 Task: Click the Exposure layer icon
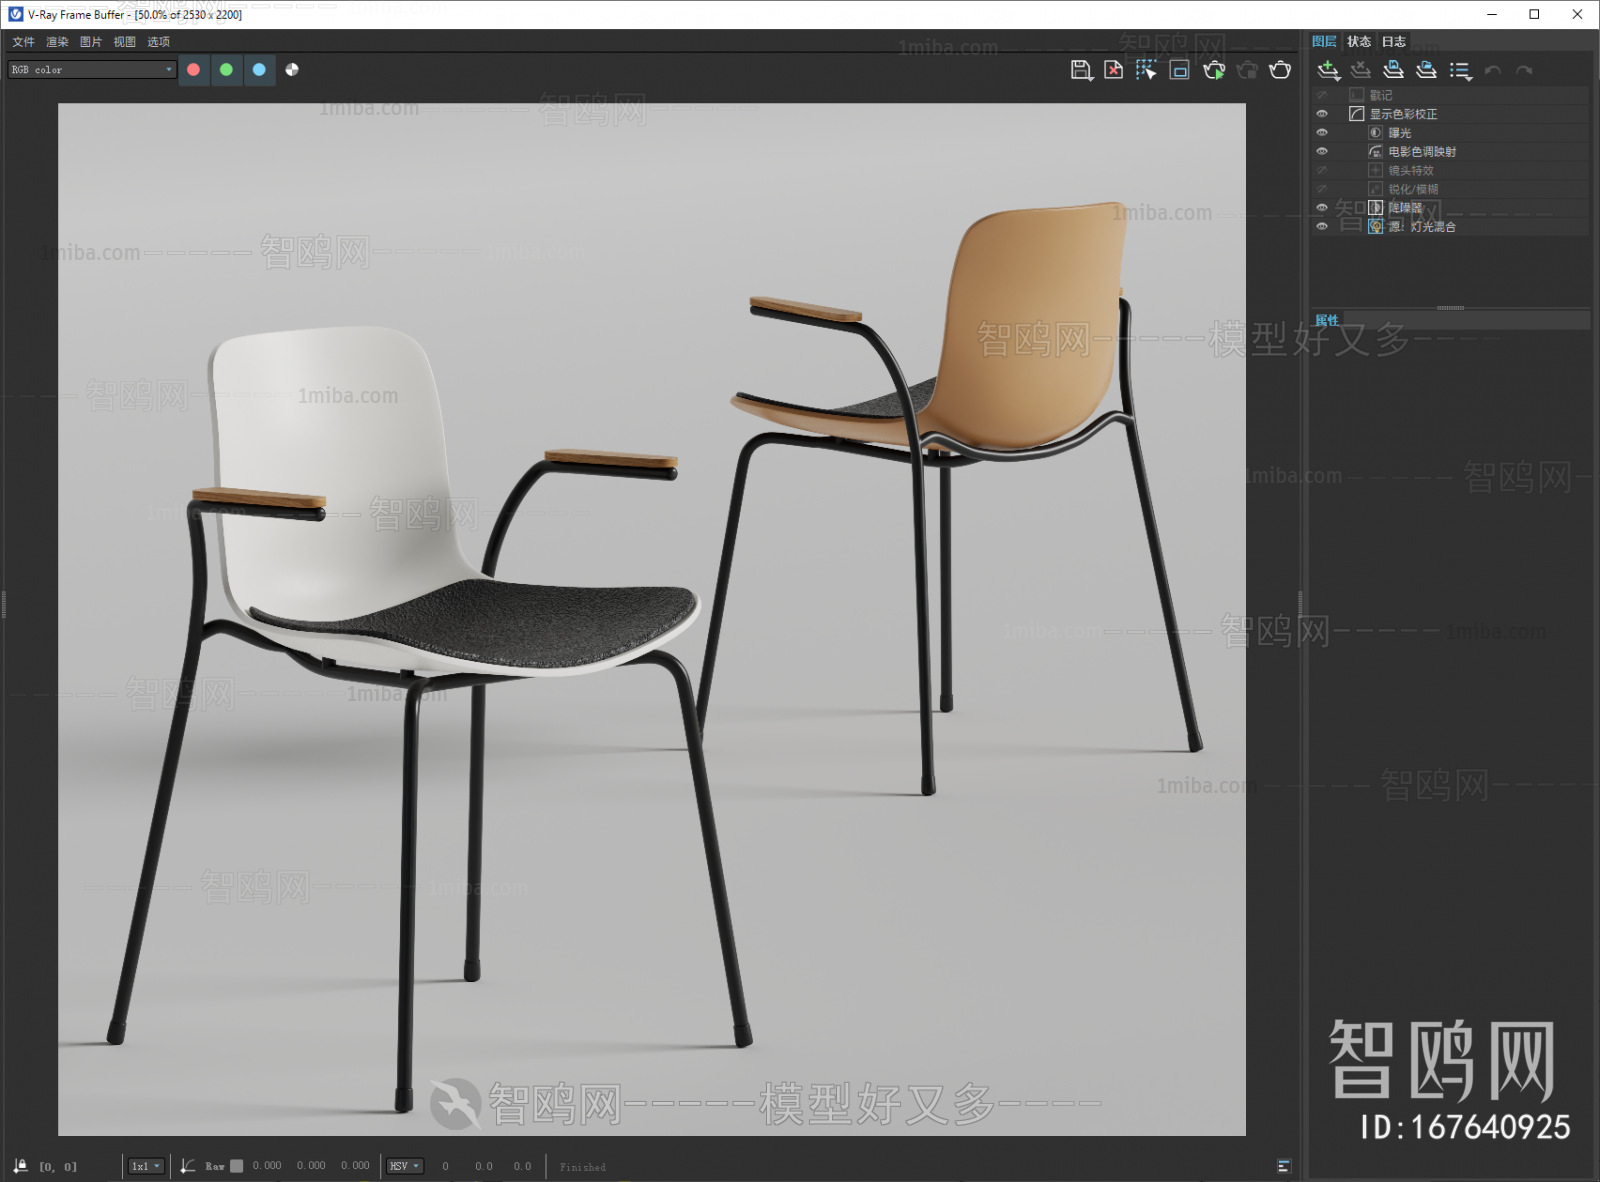(x=1376, y=133)
